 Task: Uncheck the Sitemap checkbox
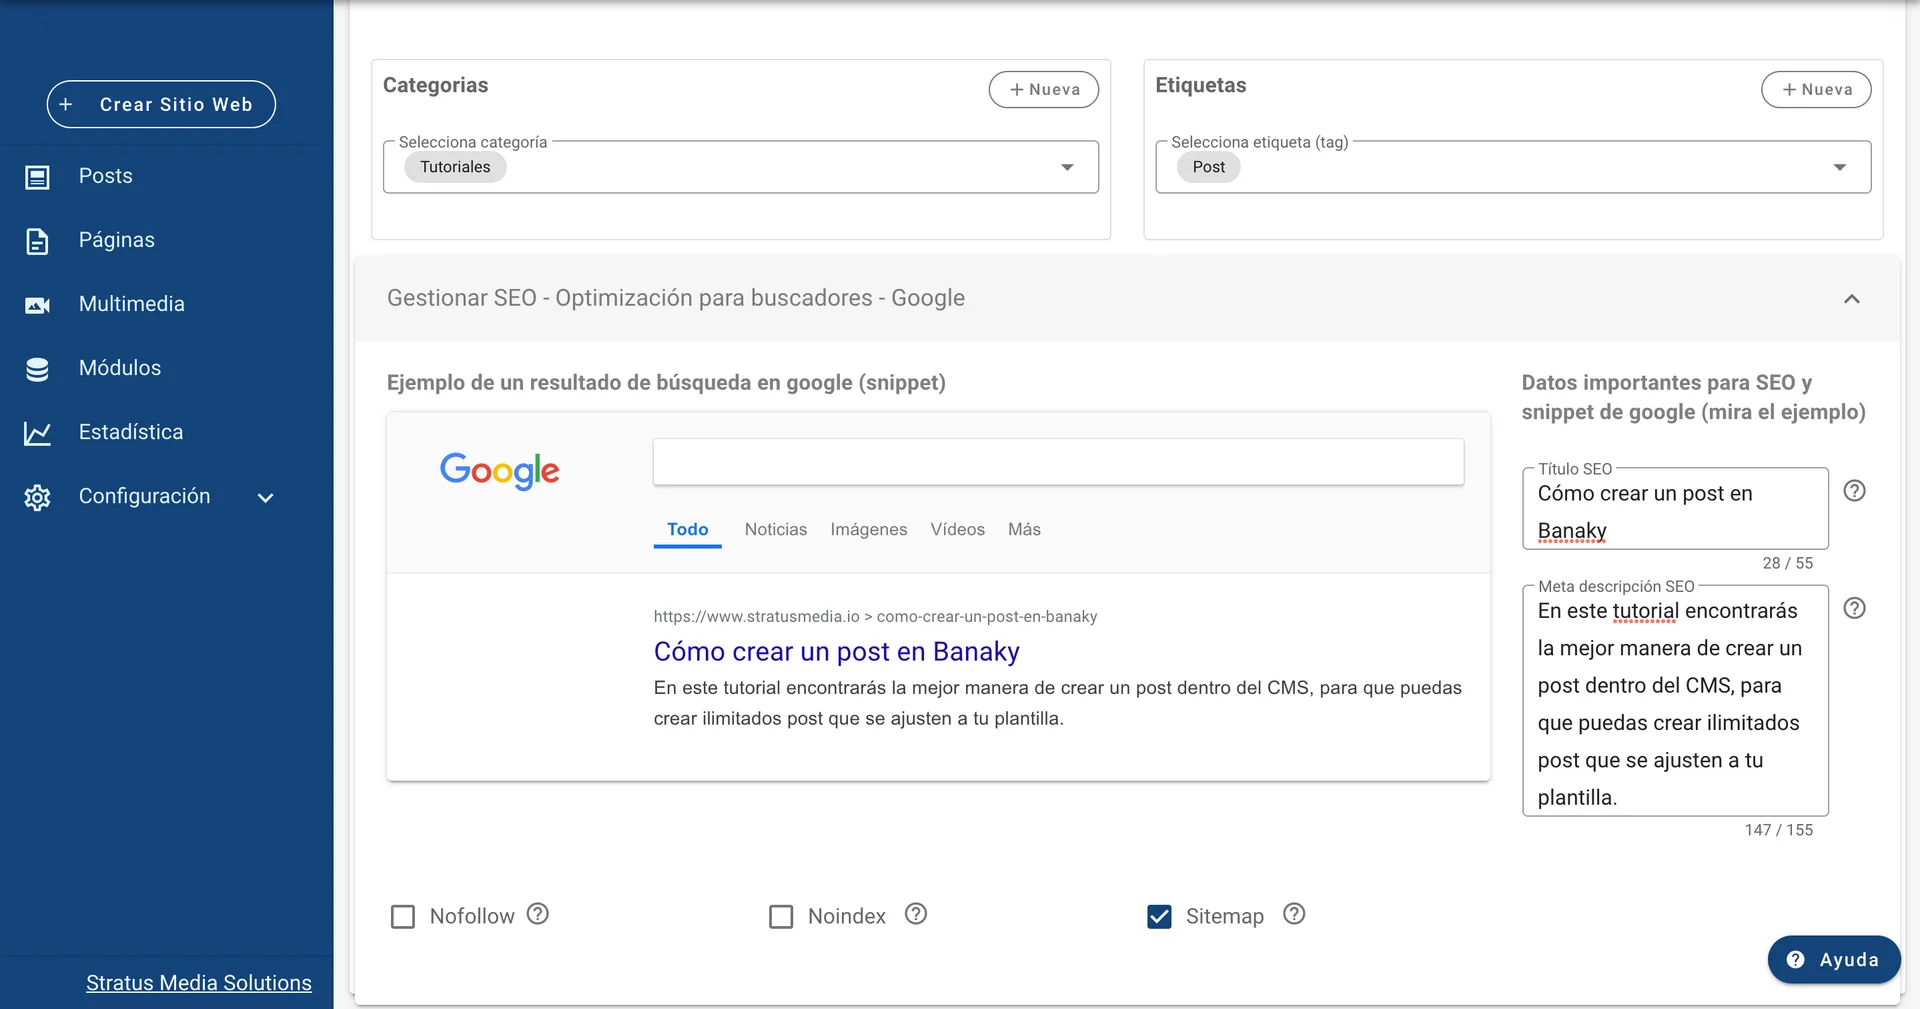click(x=1159, y=916)
